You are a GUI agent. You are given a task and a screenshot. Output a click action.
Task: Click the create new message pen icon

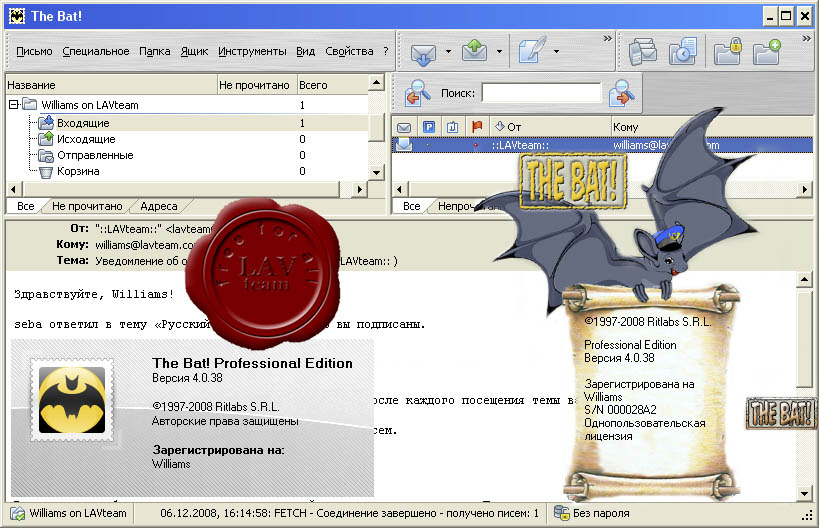coord(532,50)
